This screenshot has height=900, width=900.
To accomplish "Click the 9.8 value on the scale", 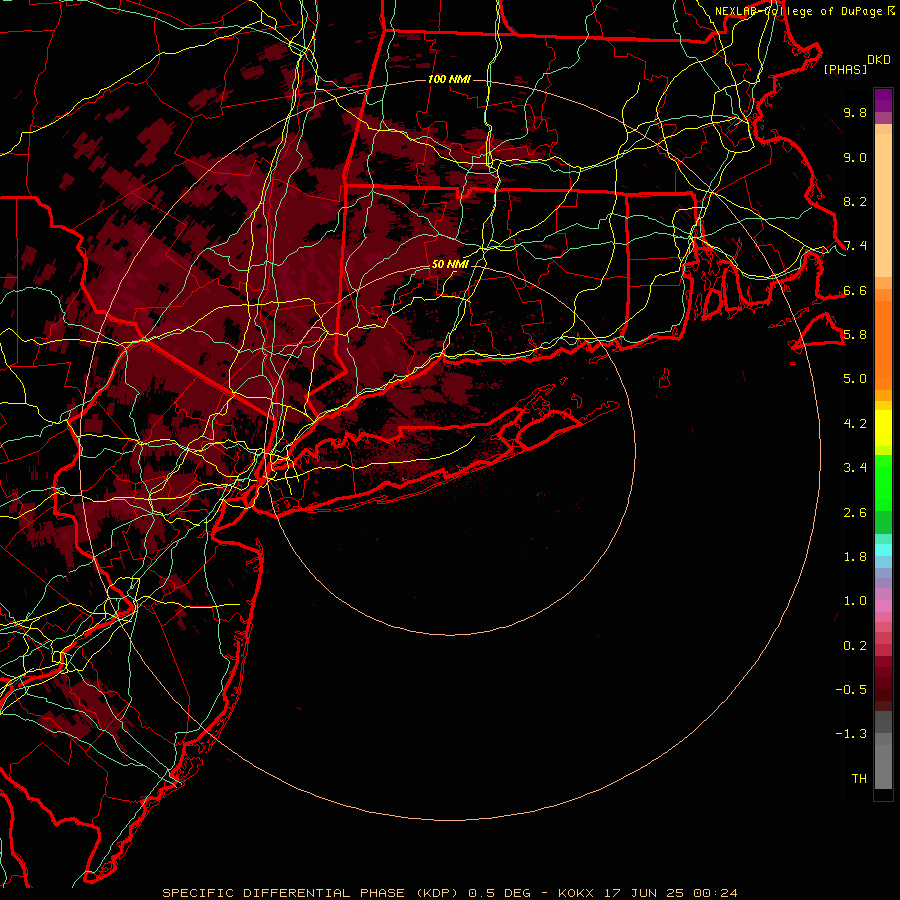I will pos(855,112).
